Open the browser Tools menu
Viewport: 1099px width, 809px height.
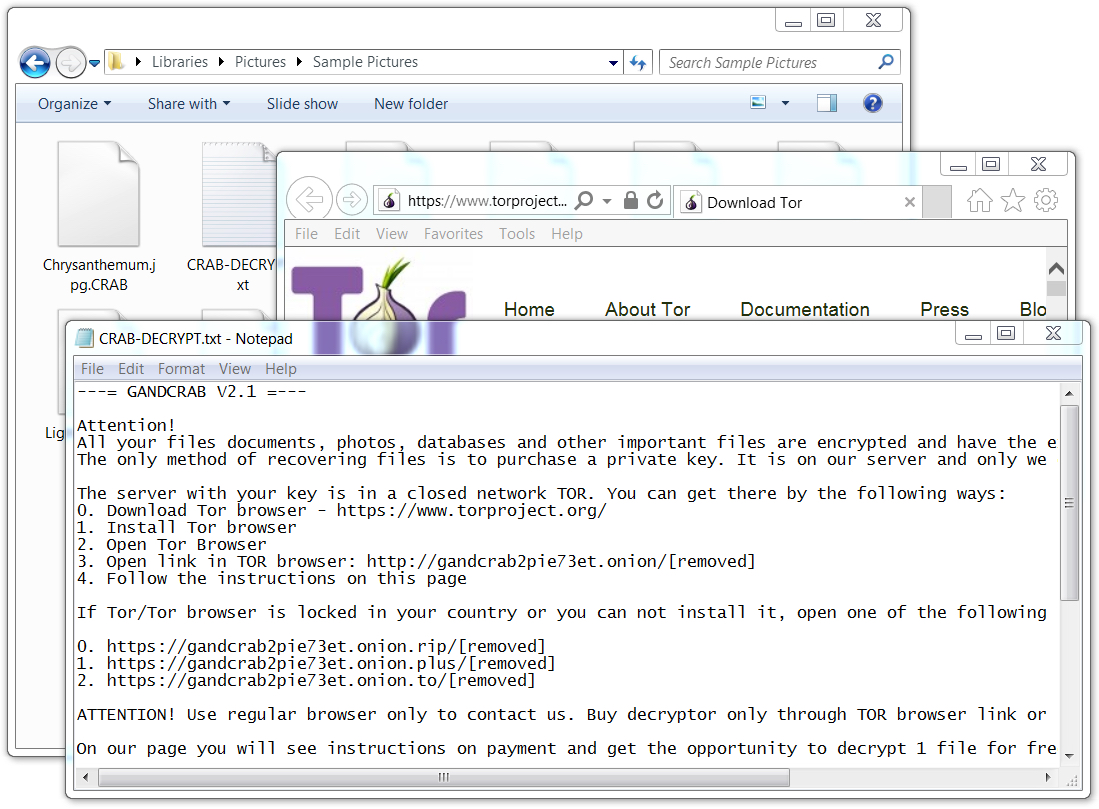pyautogui.click(x=517, y=234)
